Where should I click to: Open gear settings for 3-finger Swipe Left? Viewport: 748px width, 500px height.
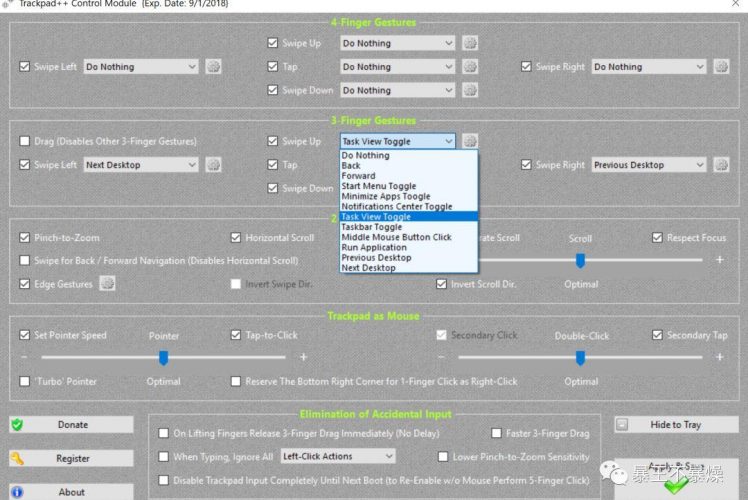(213, 165)
